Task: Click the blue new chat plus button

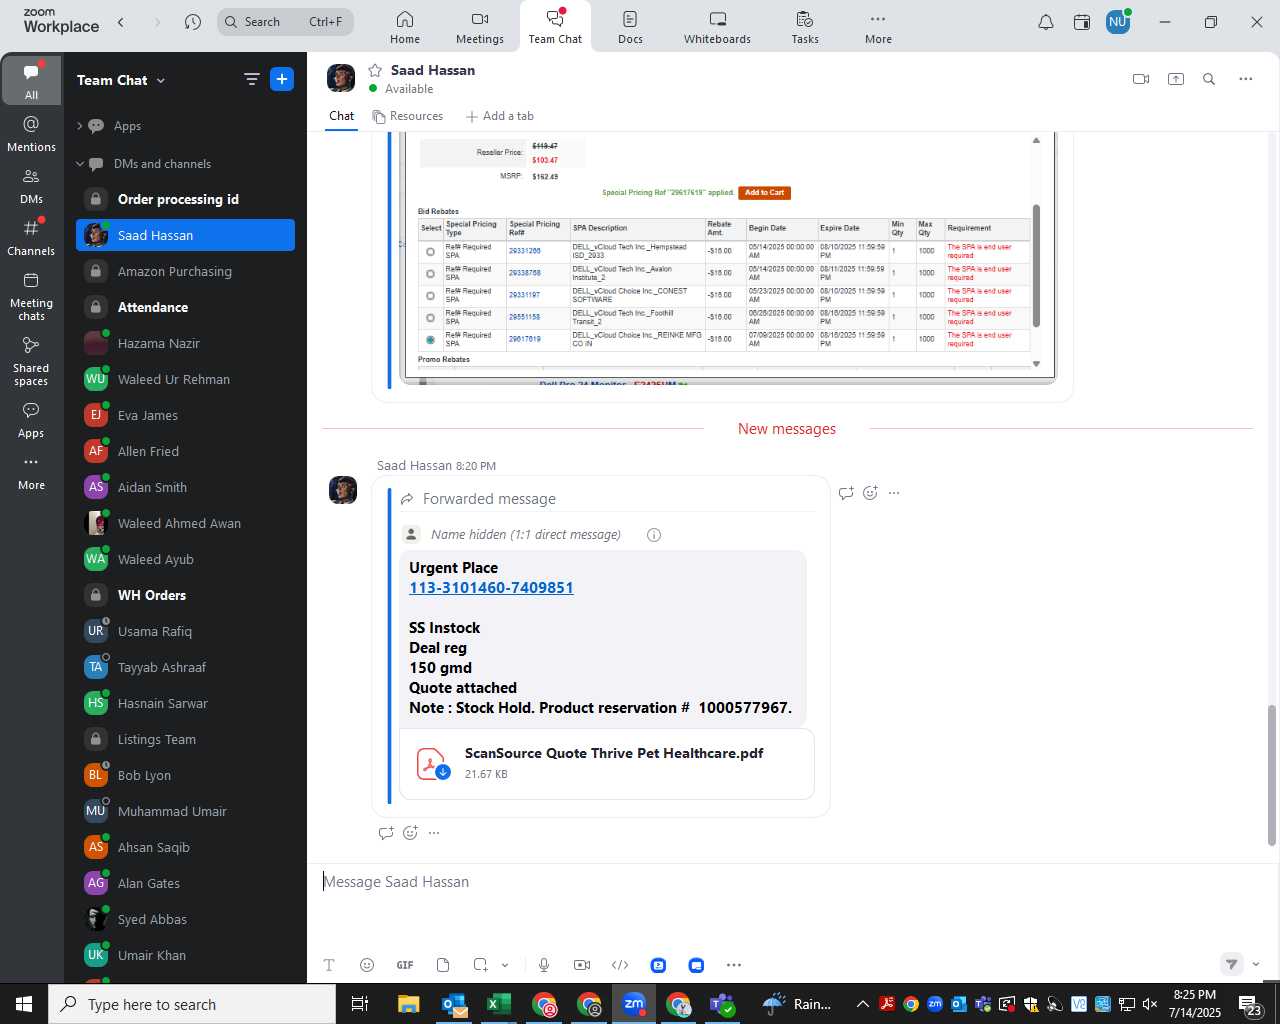Action: click(282, 79)
